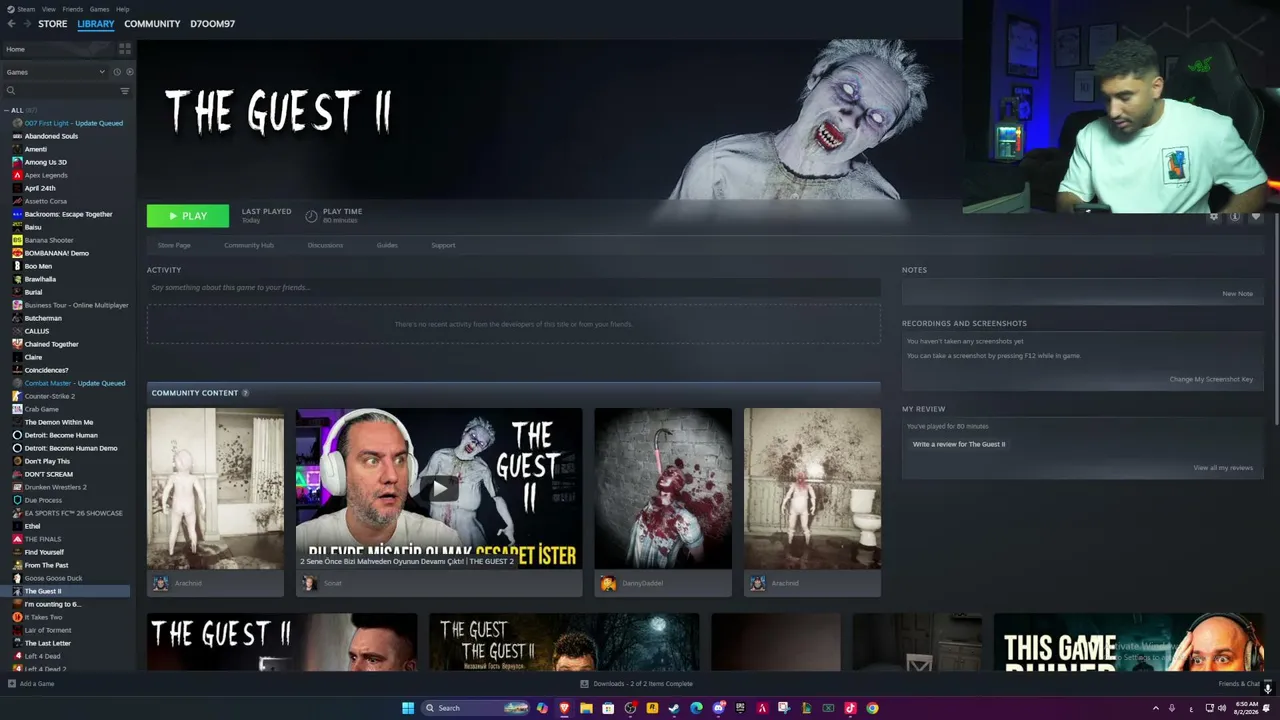The height and width of the screenshot is (720, 1280).
Task: Click Change My Screenshot Key
Action: coord(1211,379)
